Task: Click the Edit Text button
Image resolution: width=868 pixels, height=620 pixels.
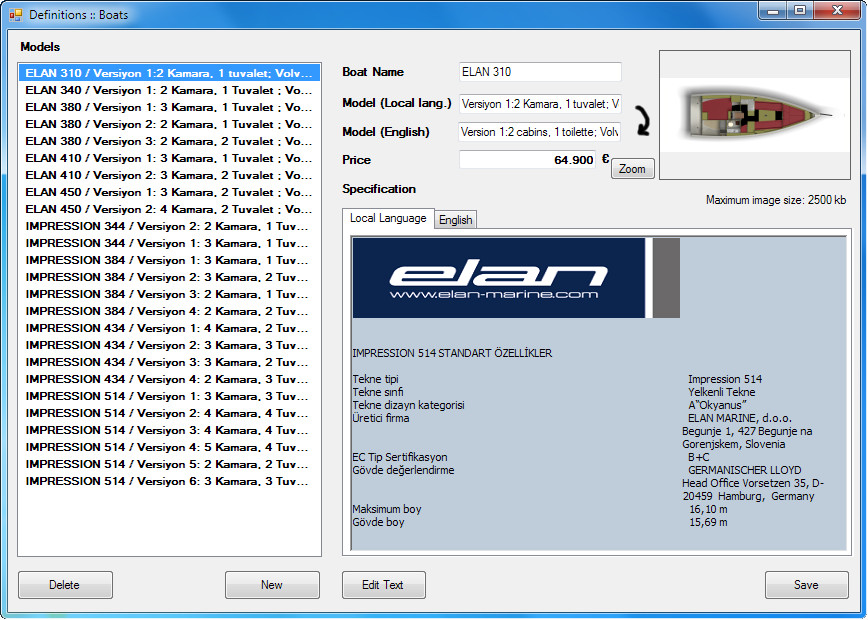Action: tap(383, 585)
